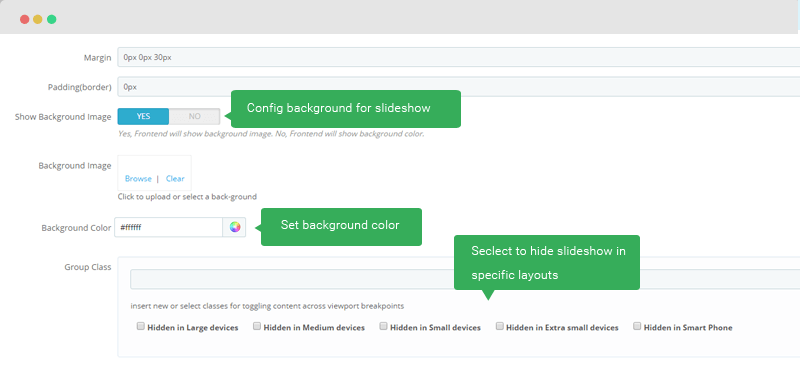Viewport: 800px width, 380px height.
Task: Click the yellow minimize window dot
Action: point(38,19)
